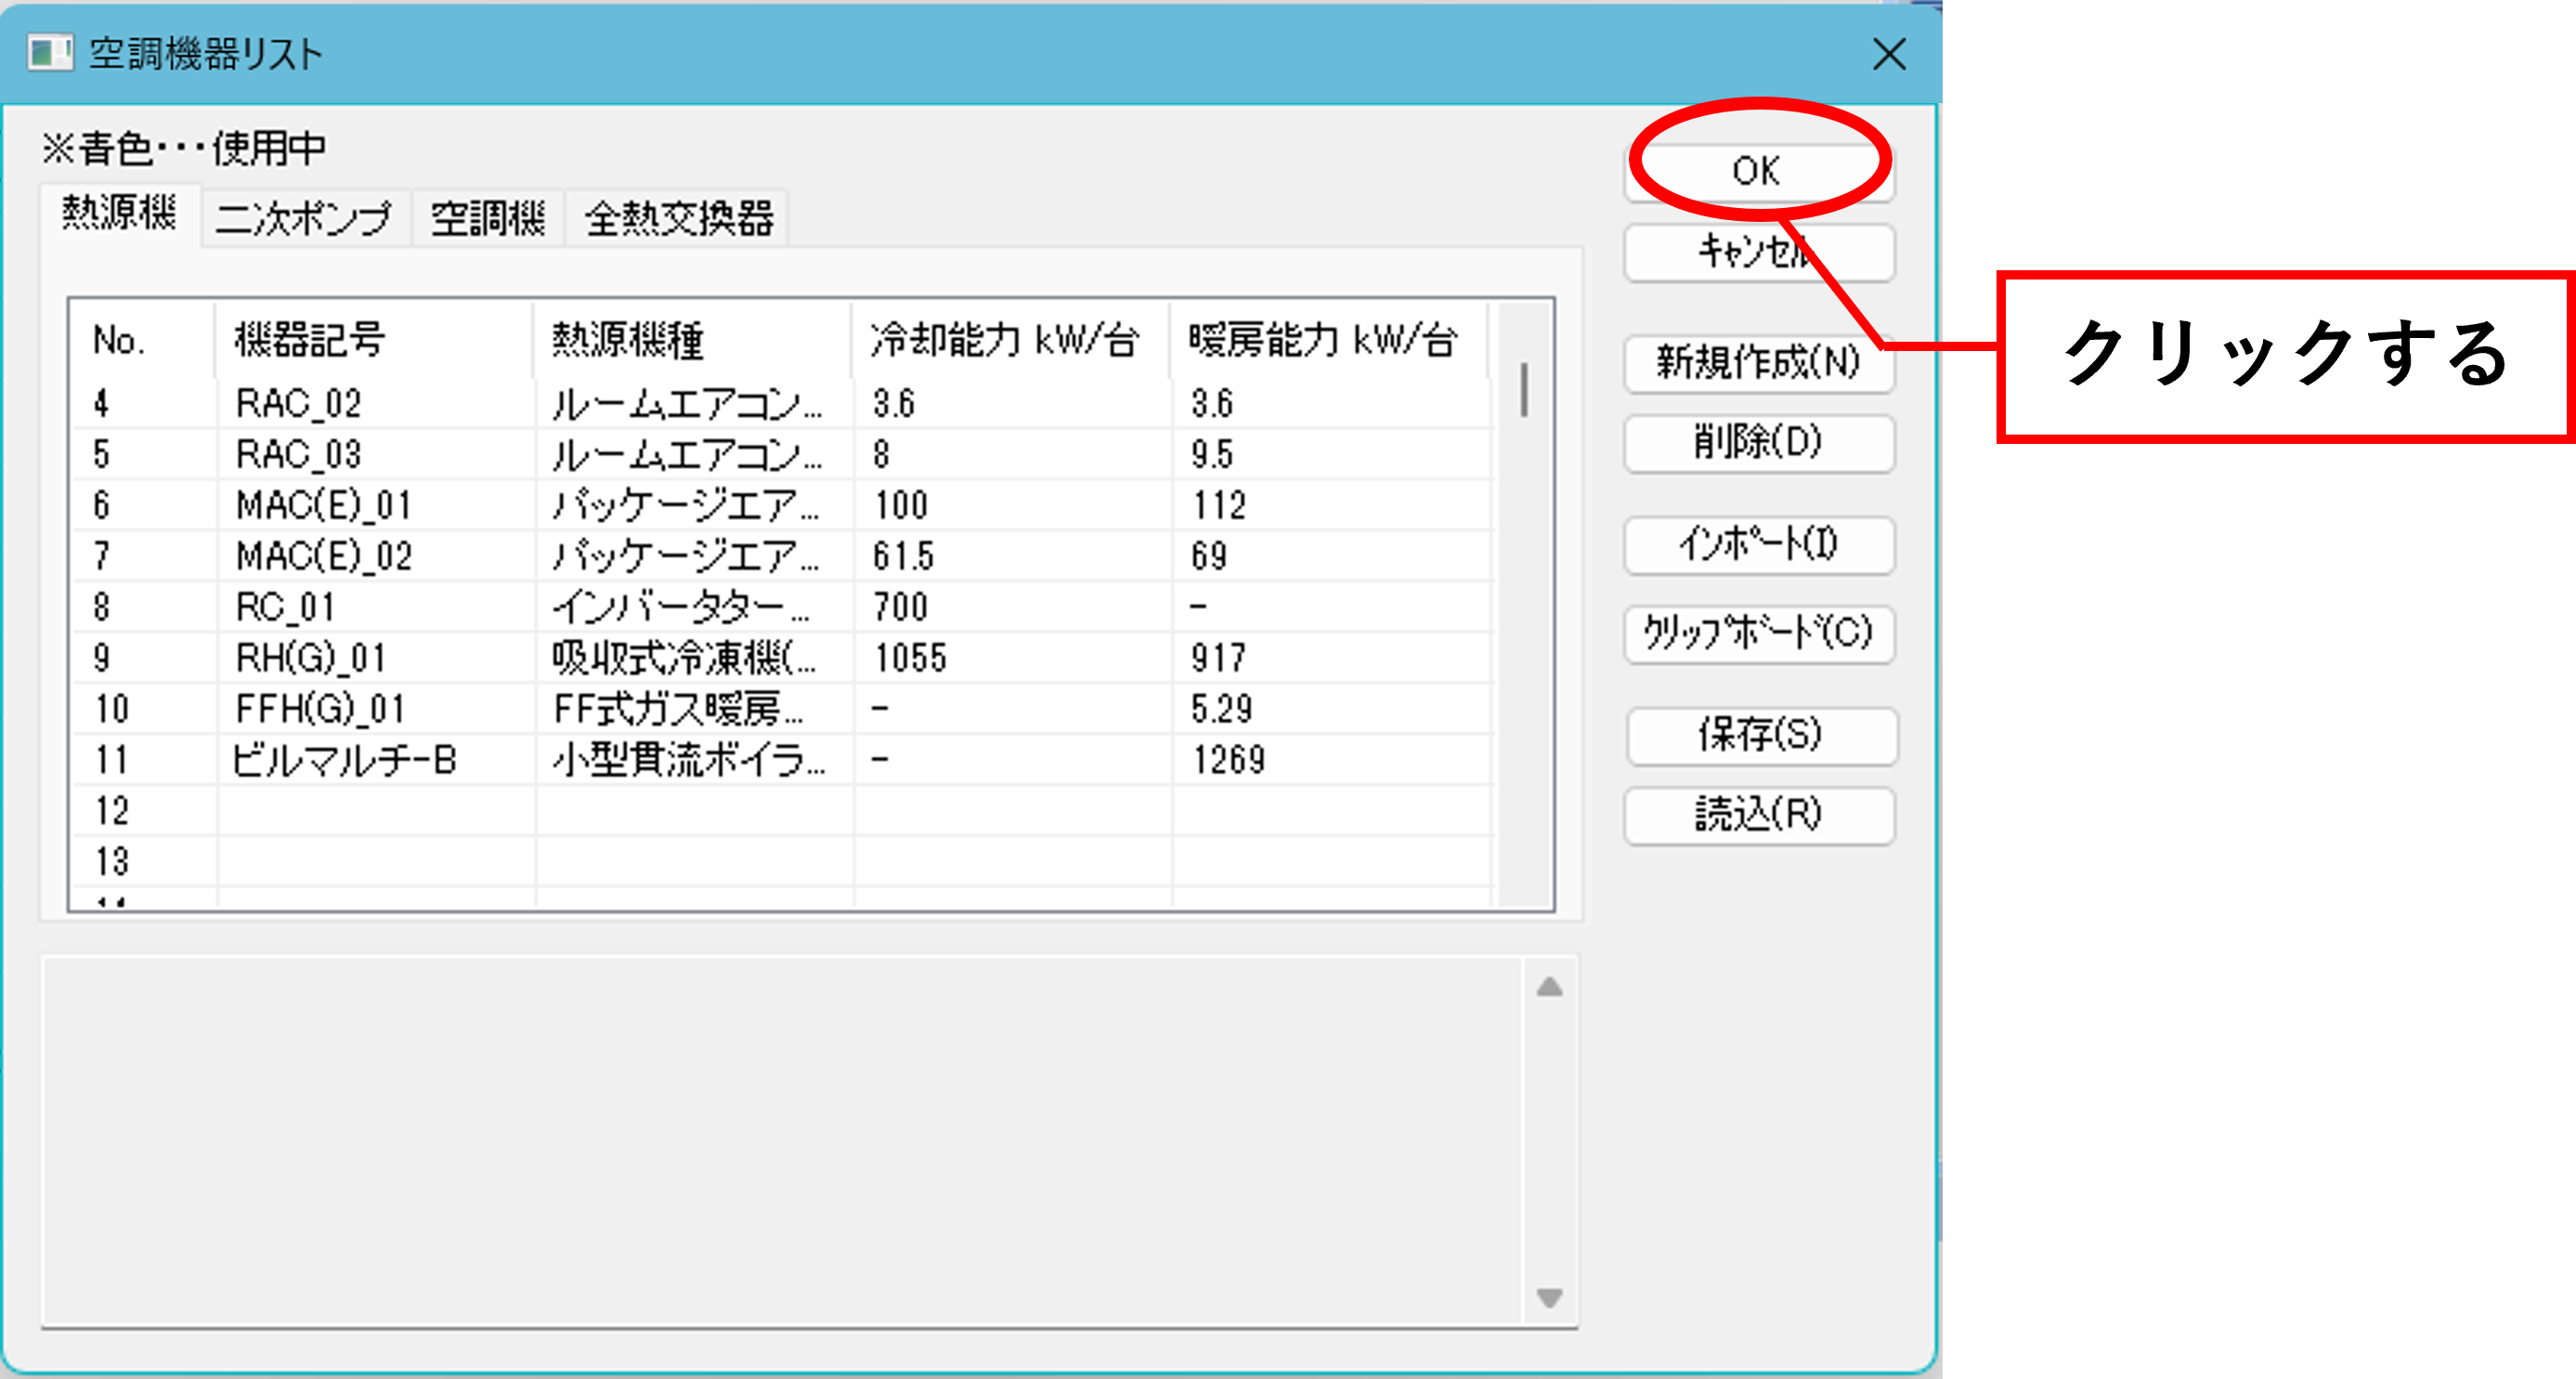Viewport: 2576px width, 1379px height.
Task: Open the 全熱交換器 tab
Action: (x=678, y=218)
